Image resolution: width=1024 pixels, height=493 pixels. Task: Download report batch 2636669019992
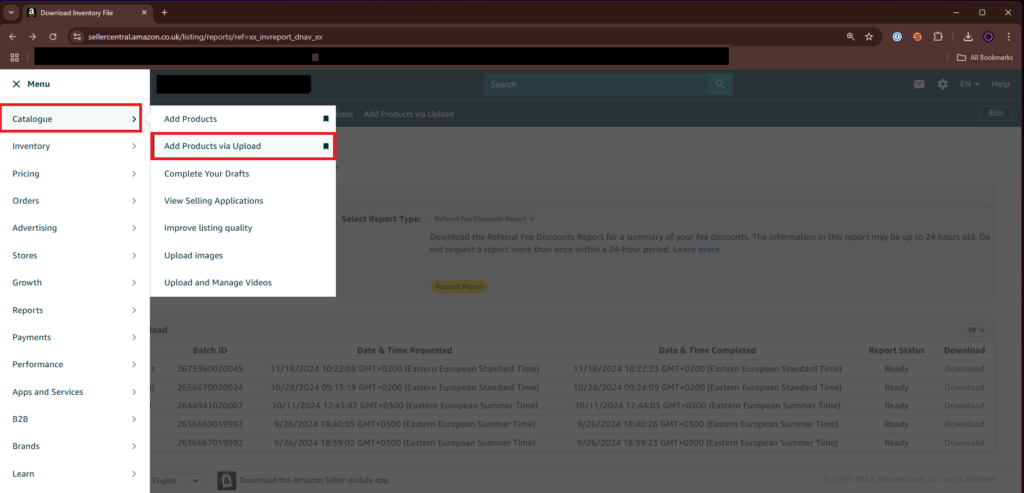pyautogui.click(x=964, y=424)
